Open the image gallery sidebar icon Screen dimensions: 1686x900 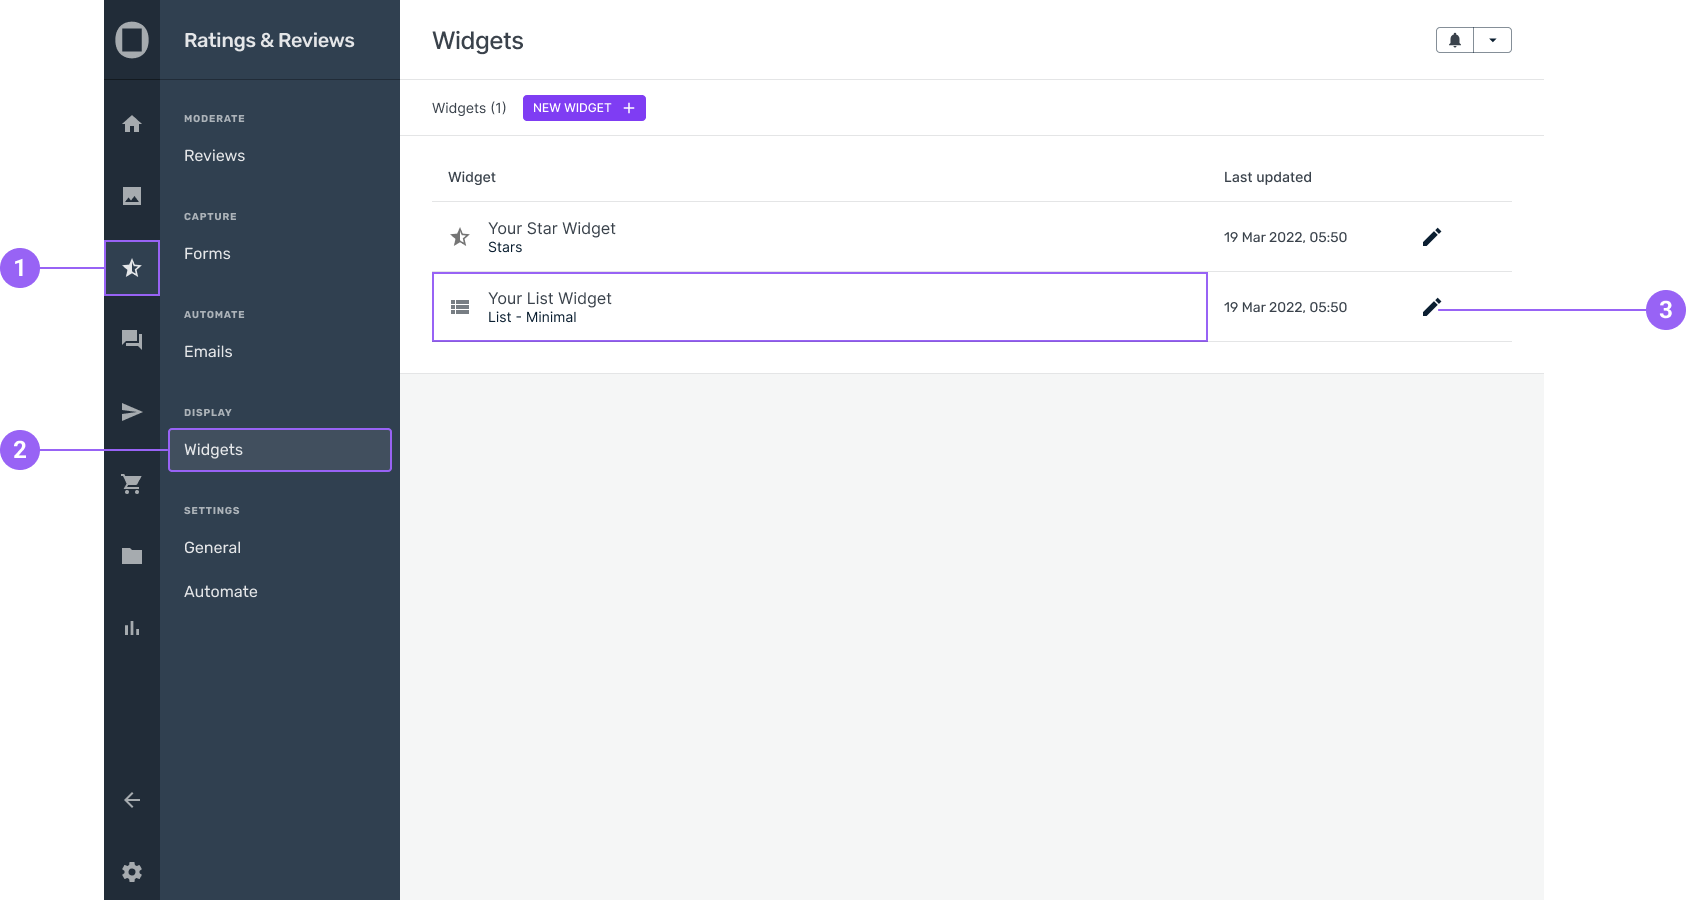tap(132, 196)
